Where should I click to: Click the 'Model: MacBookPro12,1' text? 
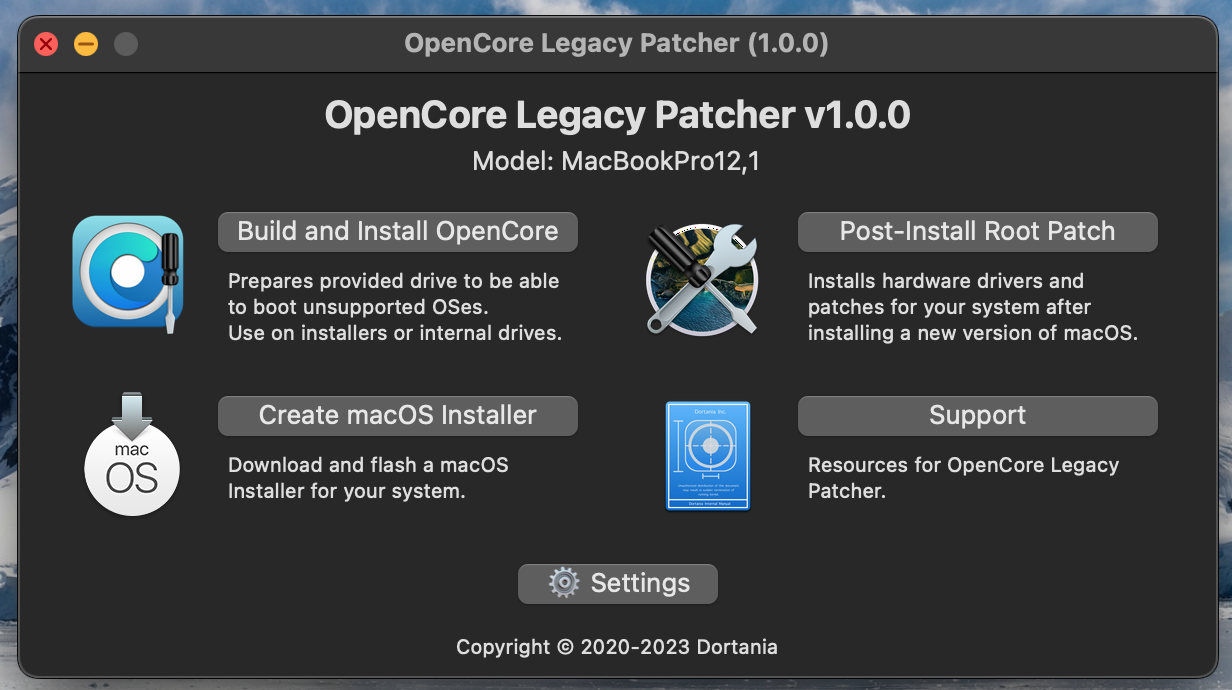pyautogui.click(x=616, y=161)
